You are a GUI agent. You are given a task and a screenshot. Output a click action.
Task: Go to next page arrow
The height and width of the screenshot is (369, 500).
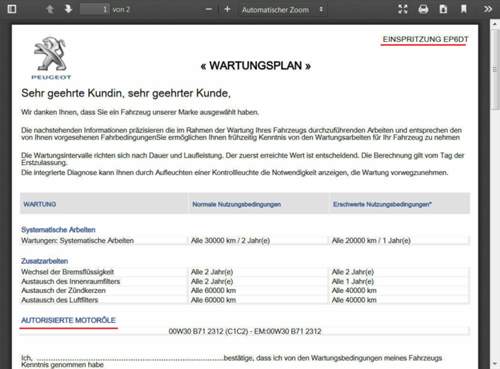point(68,9)
